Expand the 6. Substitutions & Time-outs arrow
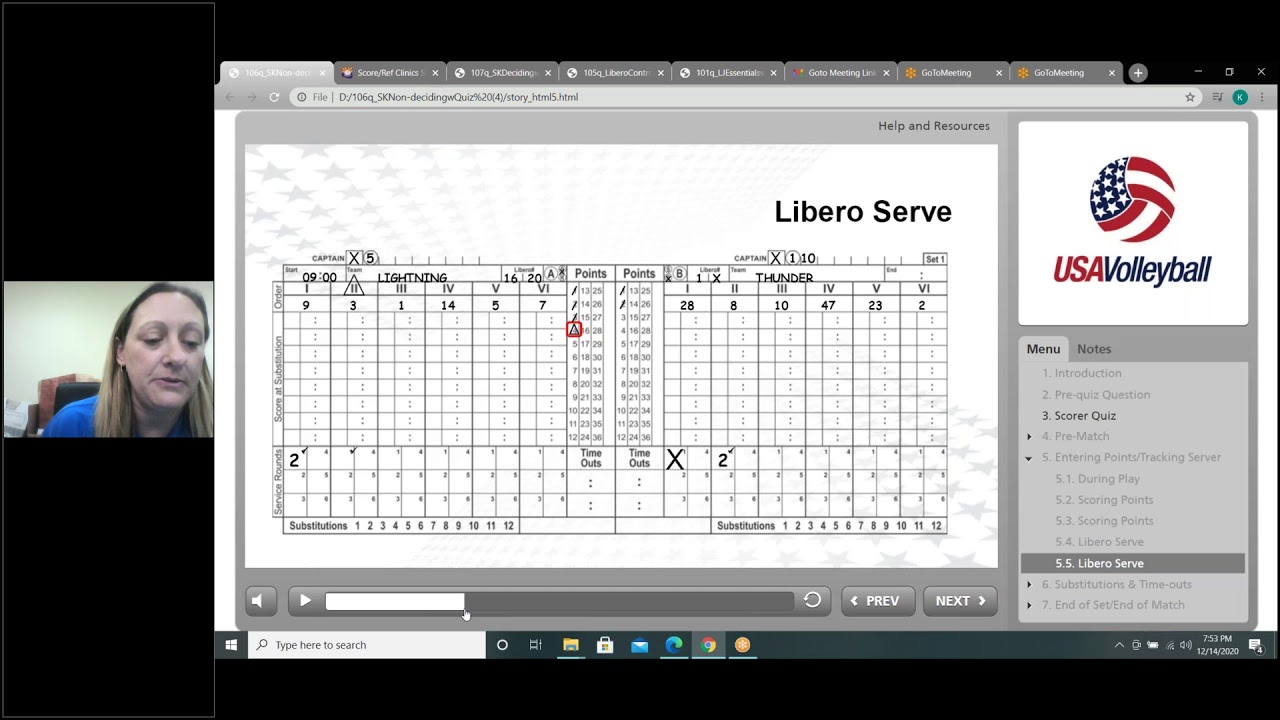This screenshot has height=720, width=1280. point(1029,585)
